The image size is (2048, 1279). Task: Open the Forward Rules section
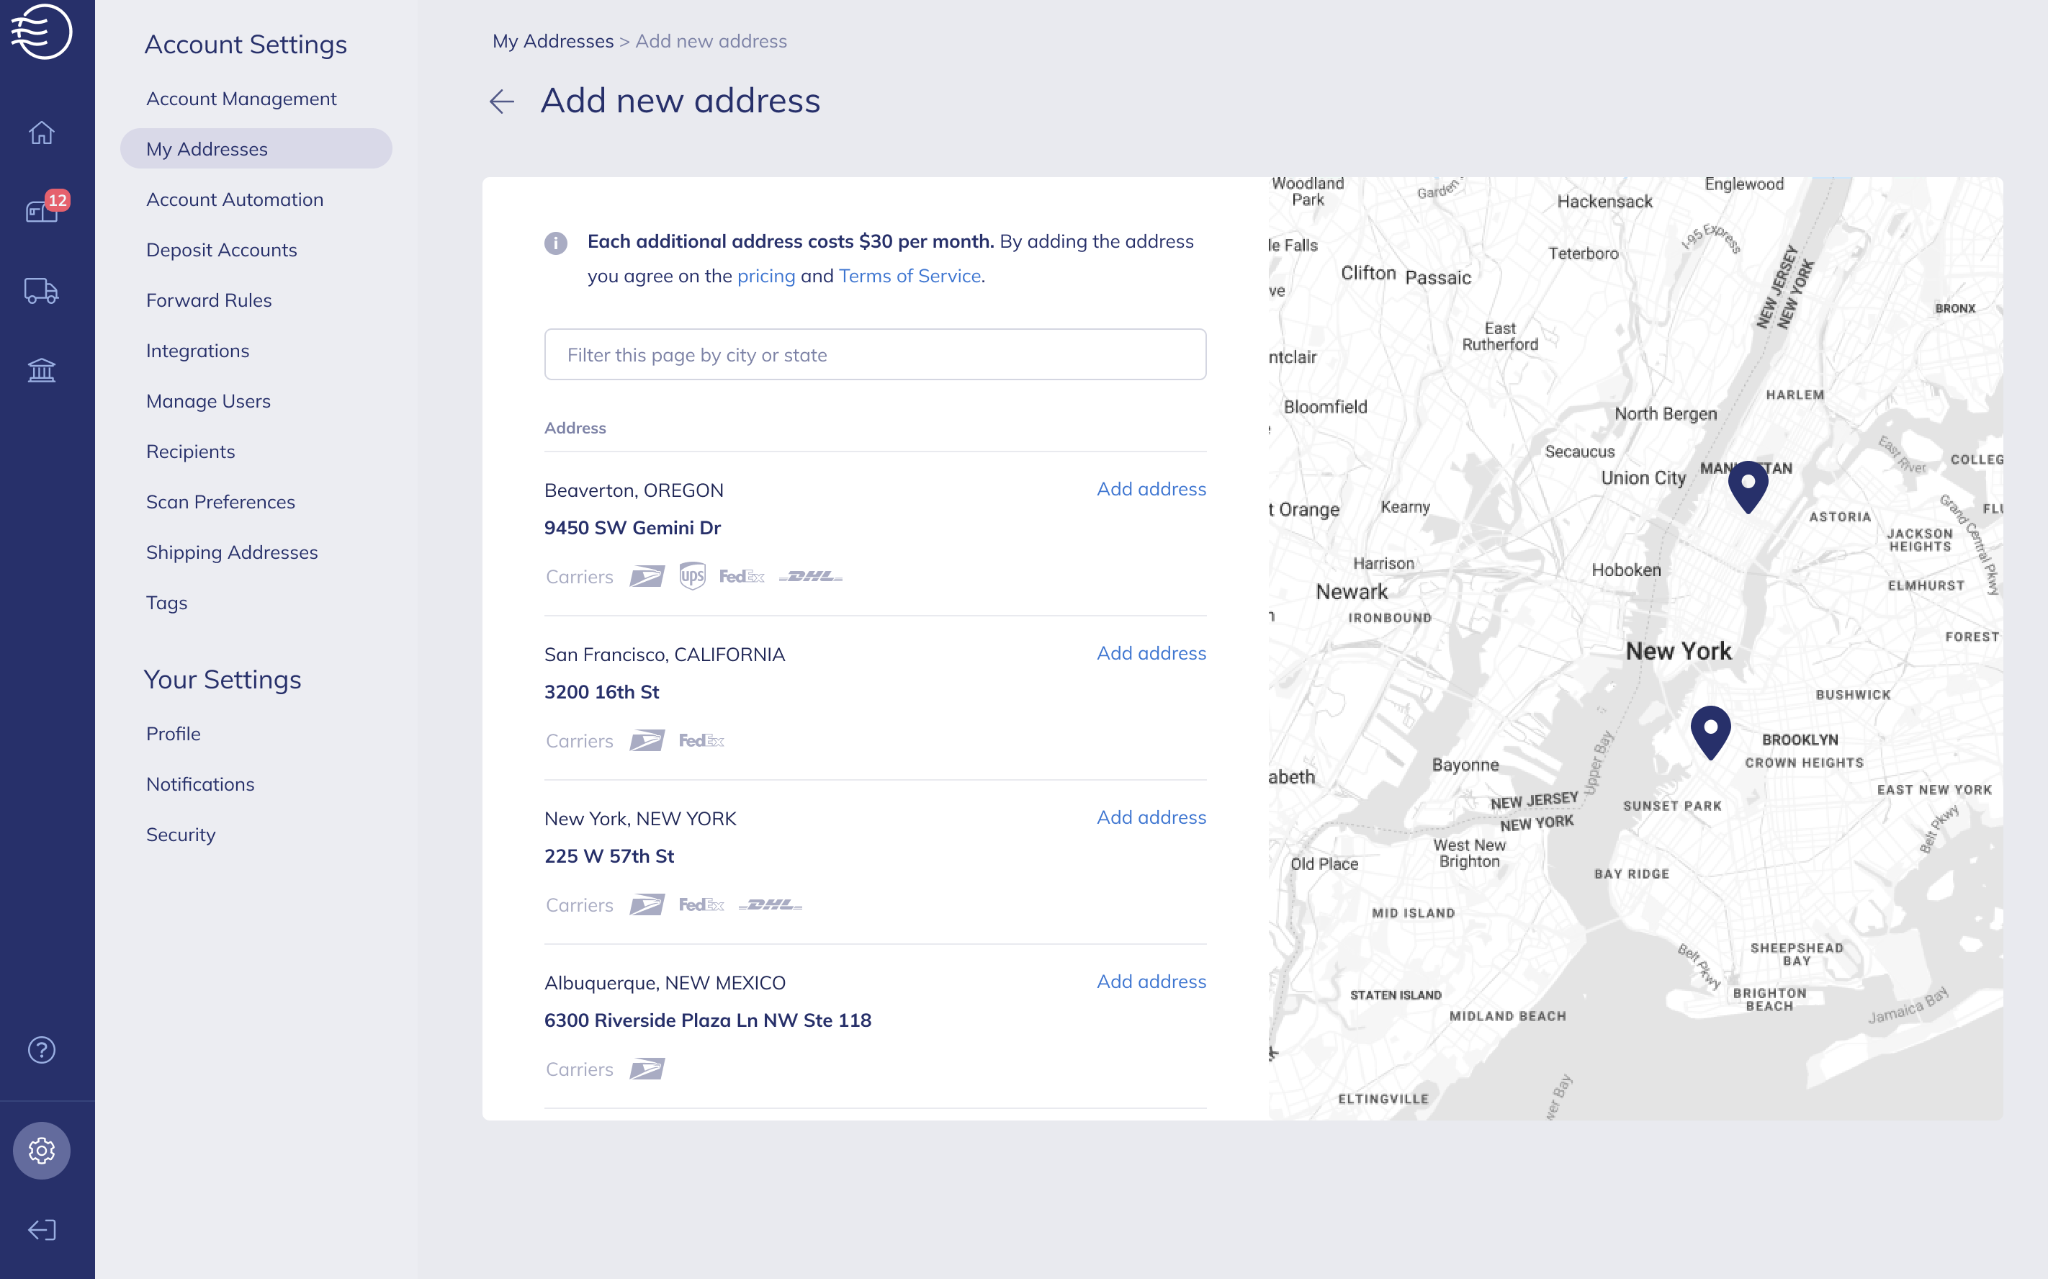pyautogui.click(x=209, y=299)
